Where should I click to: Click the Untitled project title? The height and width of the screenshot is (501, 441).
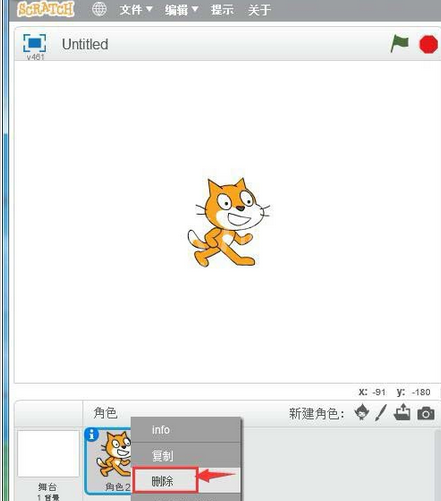tap(85, 44)
